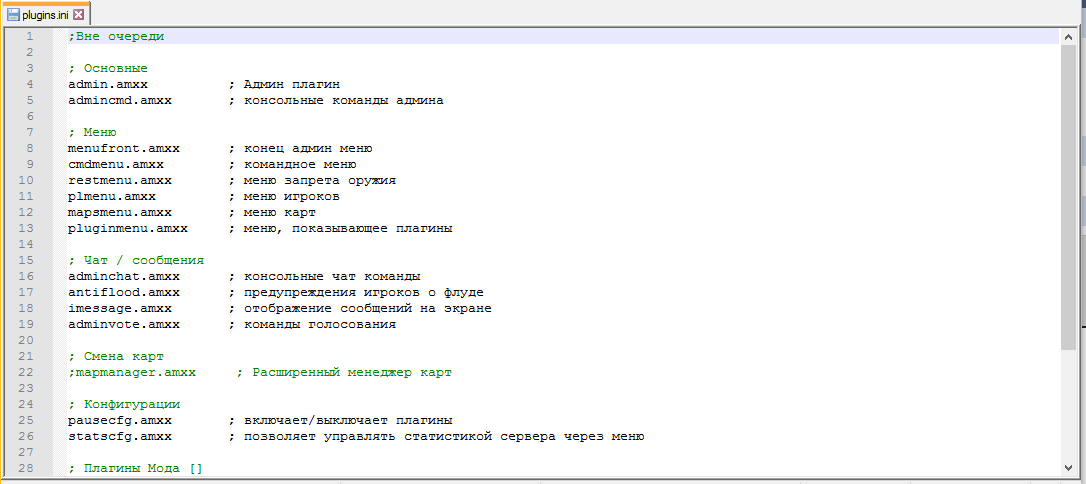The width and height of the screenshot is (1086, 484).
Task: Click the text 'adminvote.amxx'
Action: [x=124, y=324]
